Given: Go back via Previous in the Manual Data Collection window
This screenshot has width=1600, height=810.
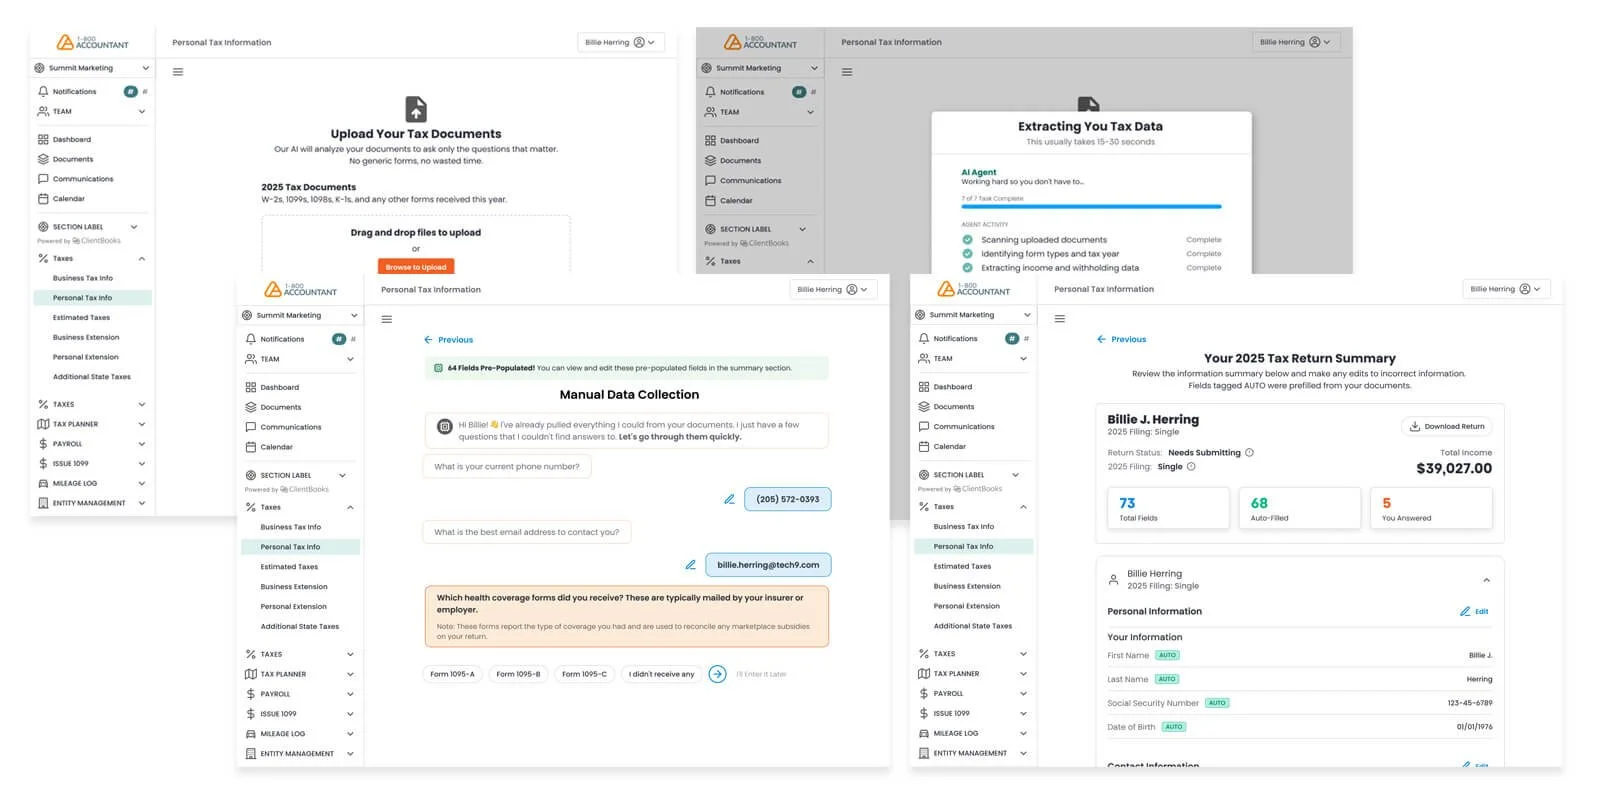Looking at the screenshot, I should click(448, 340).
